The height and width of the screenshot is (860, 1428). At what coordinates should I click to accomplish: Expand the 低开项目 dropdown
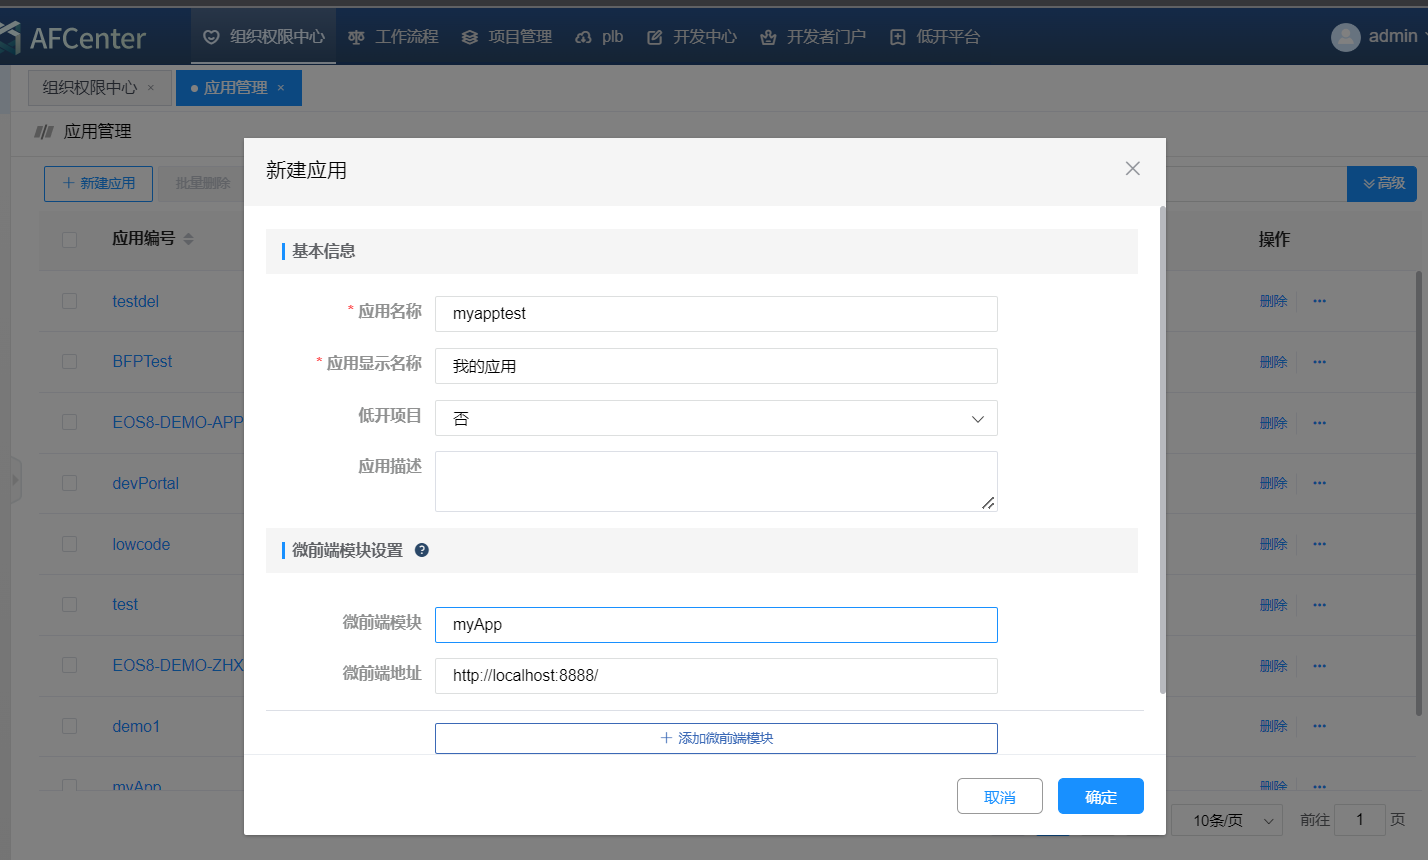(x=716, y=418)
